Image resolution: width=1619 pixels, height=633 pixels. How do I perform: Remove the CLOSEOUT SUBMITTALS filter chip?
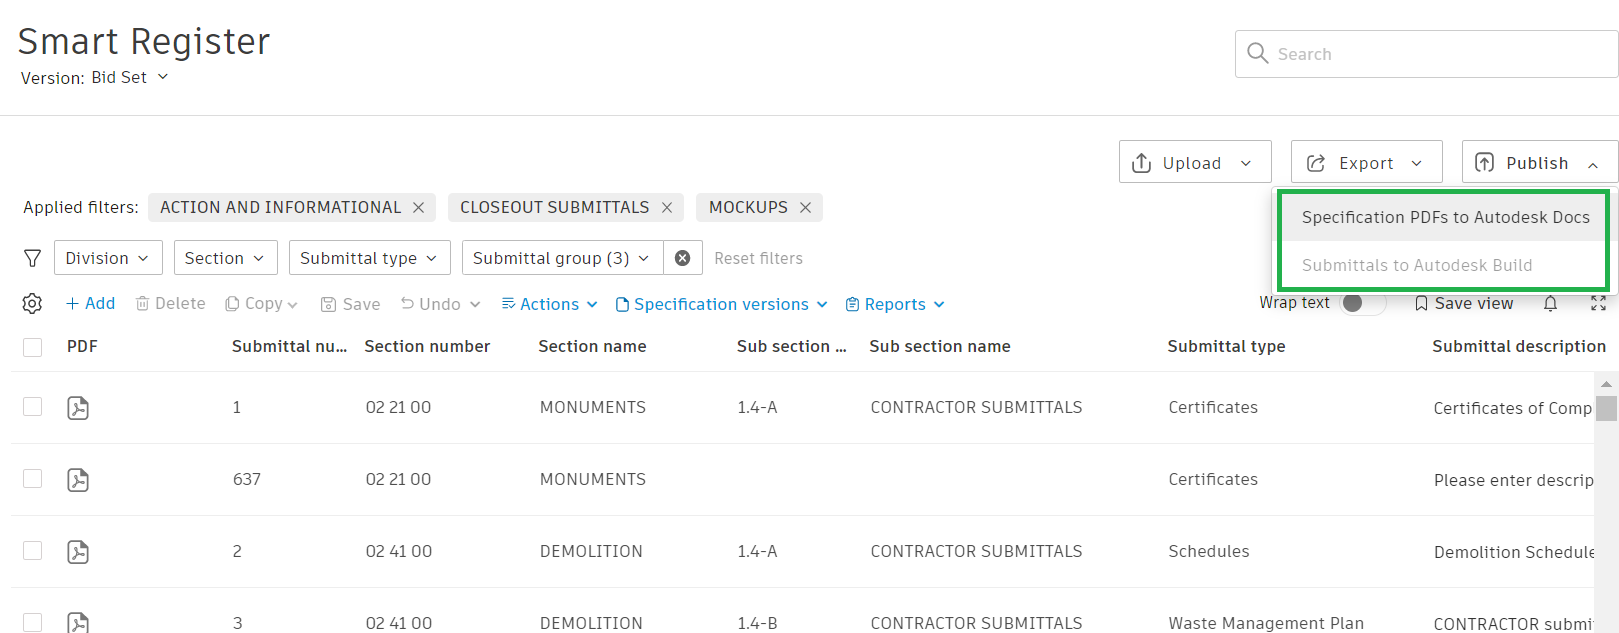click(x=667, y=208)
